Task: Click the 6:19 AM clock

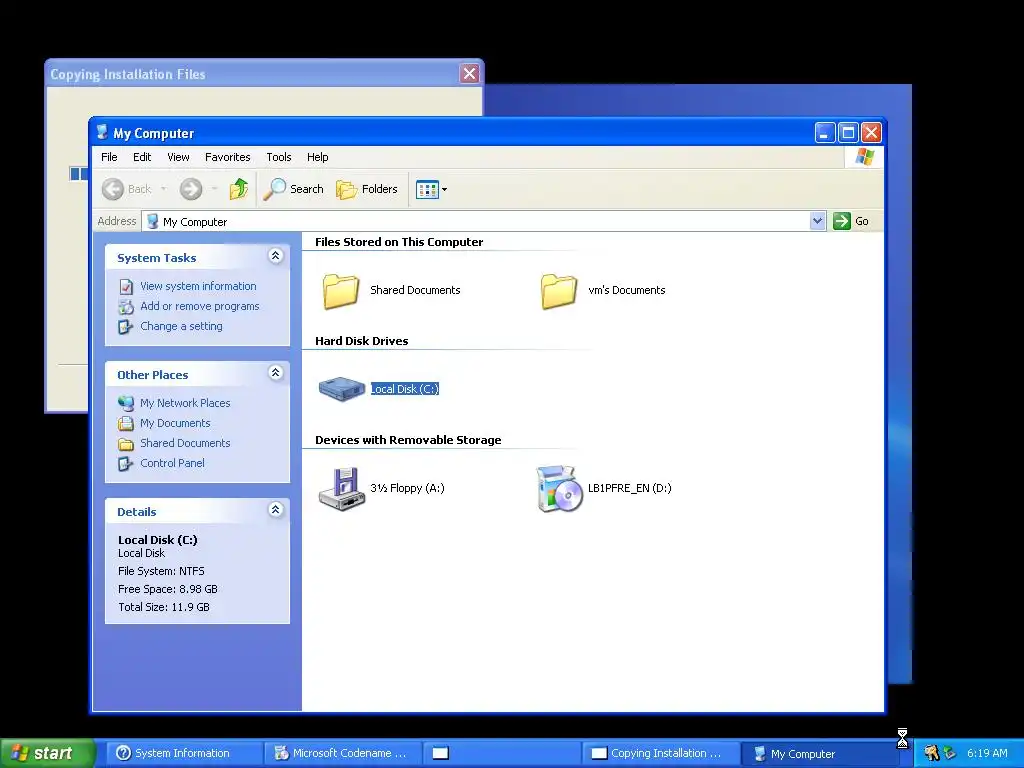Action: [987, 753]
